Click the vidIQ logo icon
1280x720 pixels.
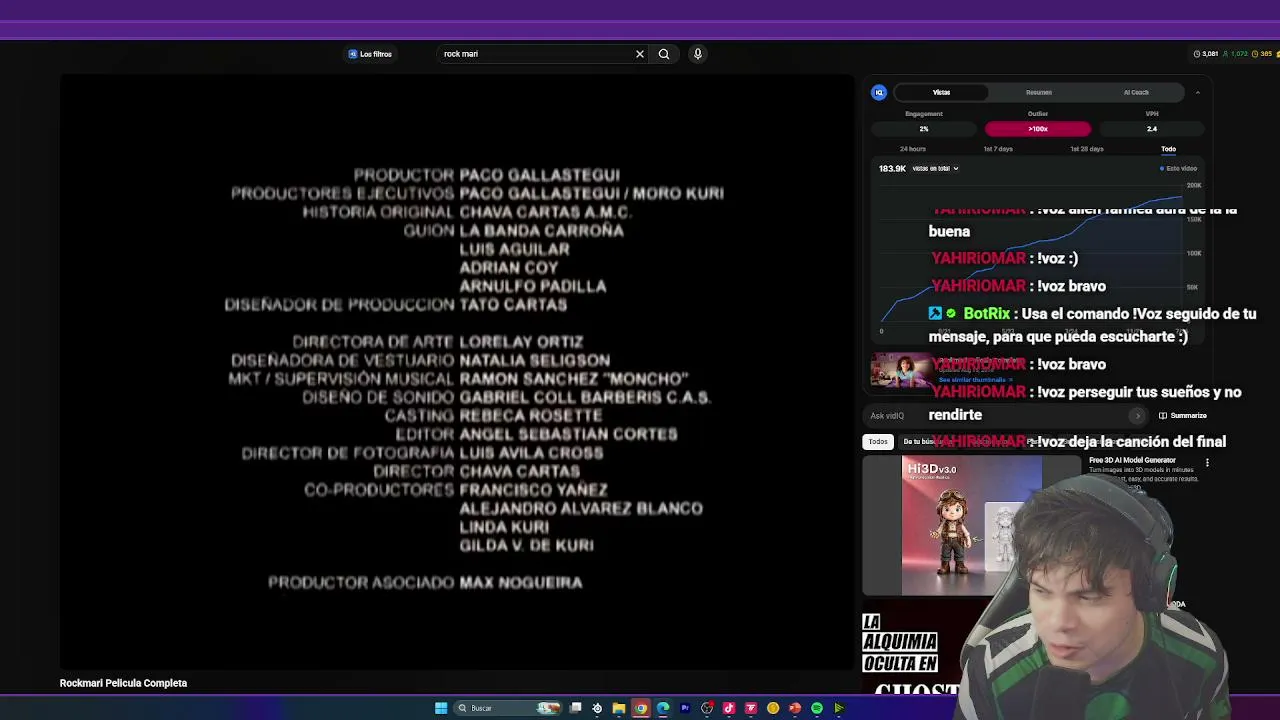pos(879,92)
